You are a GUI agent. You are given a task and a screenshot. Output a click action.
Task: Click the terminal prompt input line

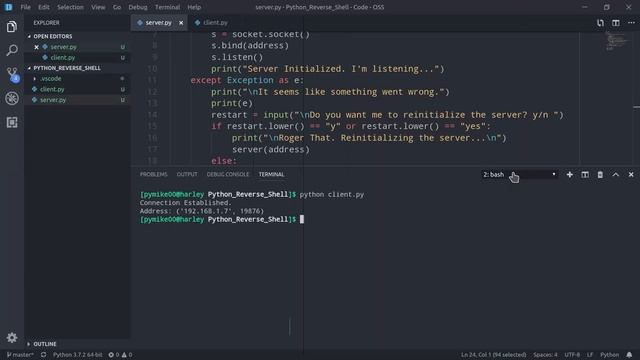[x=222, y=220]
